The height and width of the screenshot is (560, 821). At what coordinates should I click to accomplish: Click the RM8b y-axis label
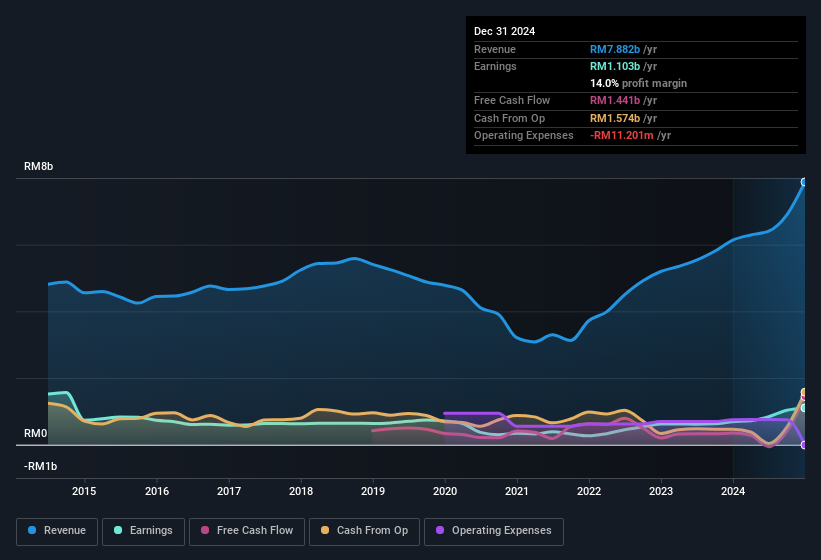[38, 166]
